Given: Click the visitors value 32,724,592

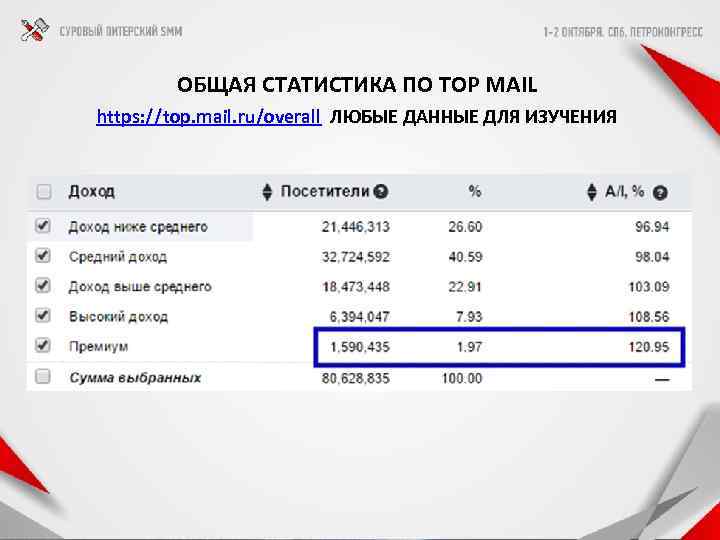Looking at the screenshot, I should pyautogui.click(x=355, y=257).
